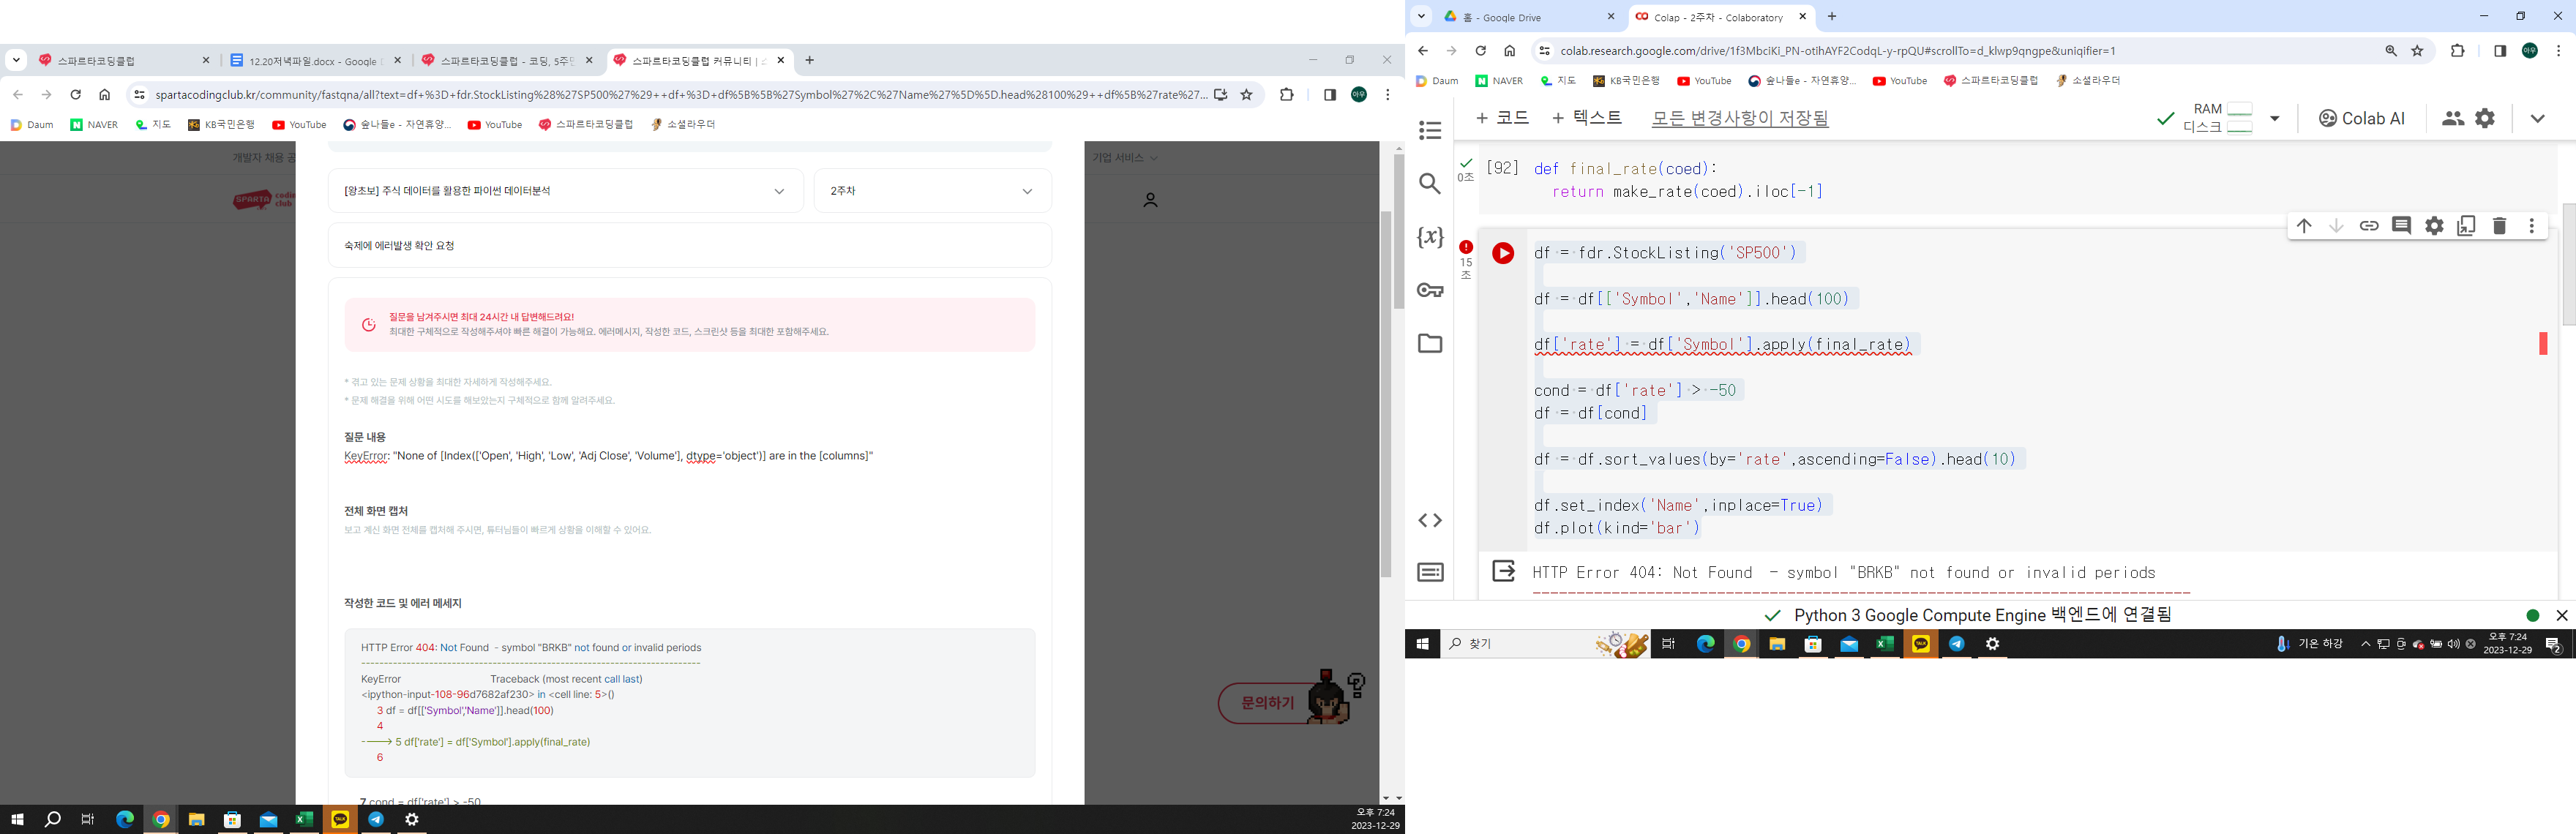Toggle the side panel in Sparta window
Screen dimensions: 2576x834
point(1329,94)
